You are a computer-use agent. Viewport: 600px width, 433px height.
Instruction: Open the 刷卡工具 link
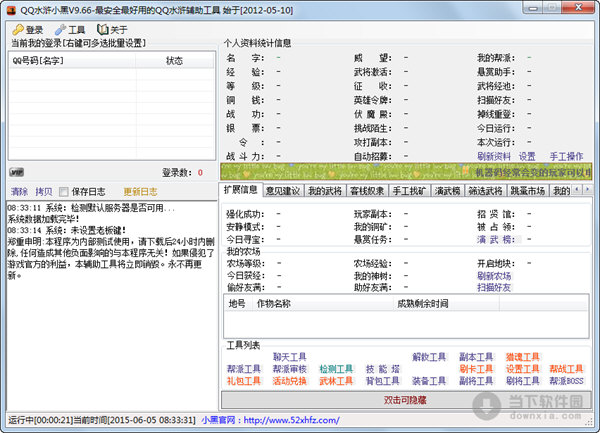click(x=476, y=369)
